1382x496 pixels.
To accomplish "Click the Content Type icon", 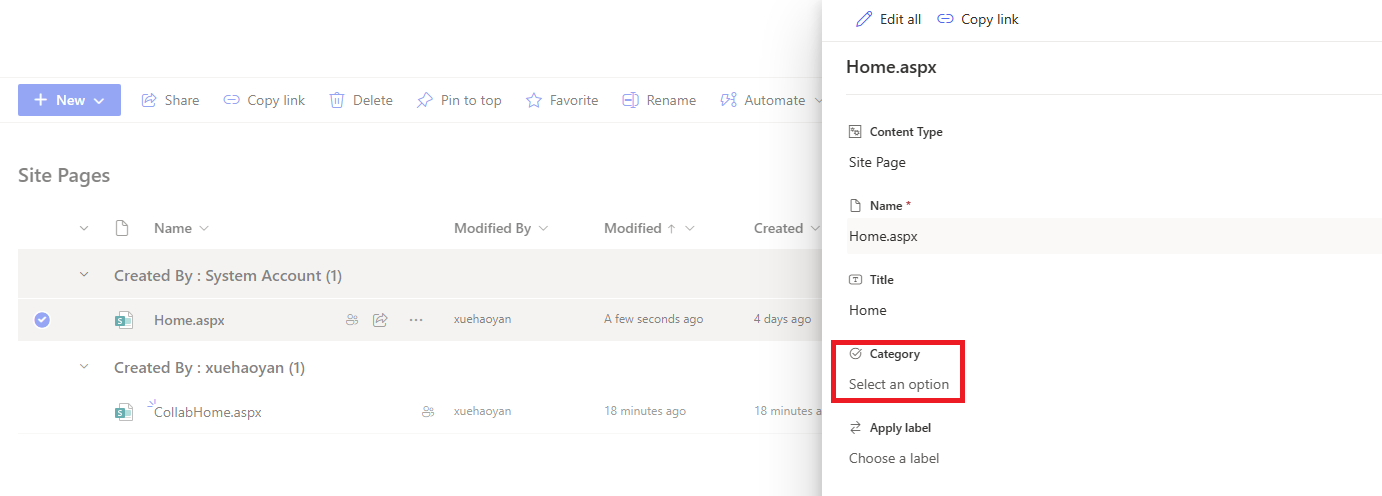I will [x=855, y=131].
